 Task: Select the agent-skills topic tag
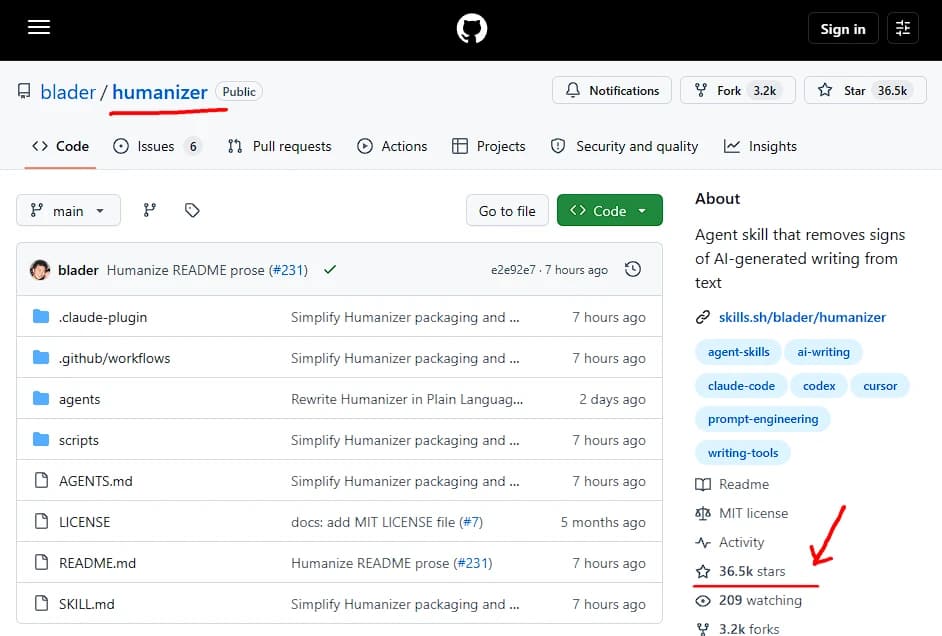click(738, 352)
